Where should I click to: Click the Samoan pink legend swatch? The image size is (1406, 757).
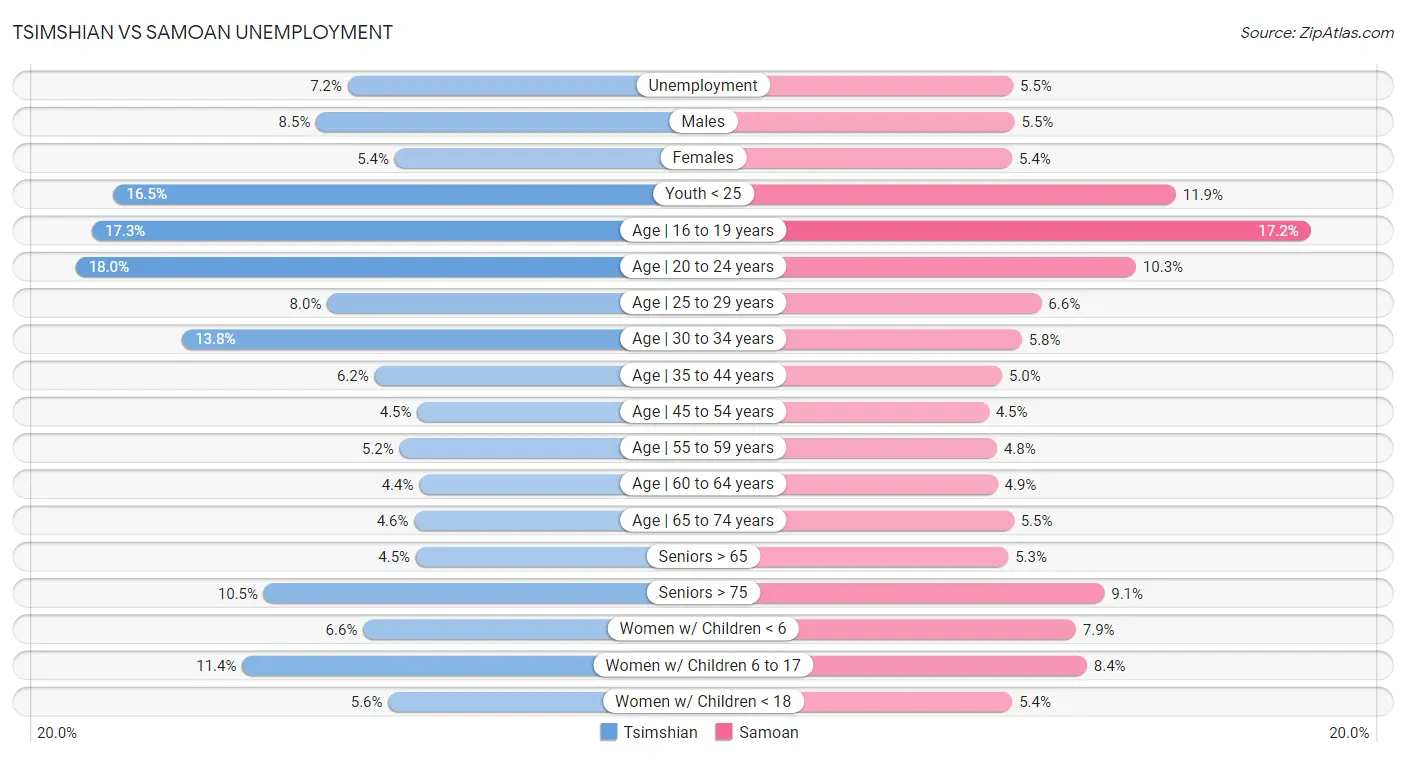point(724,732)
